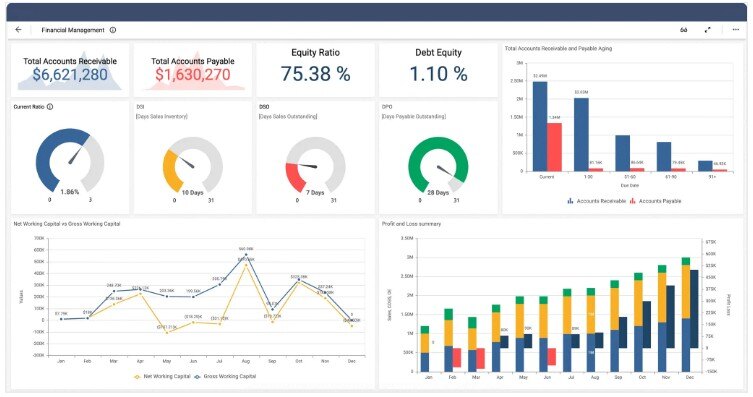Click the blue receivable bar for 31-60
Viewport: 753px width, 397px height.
tap(623, 153)
